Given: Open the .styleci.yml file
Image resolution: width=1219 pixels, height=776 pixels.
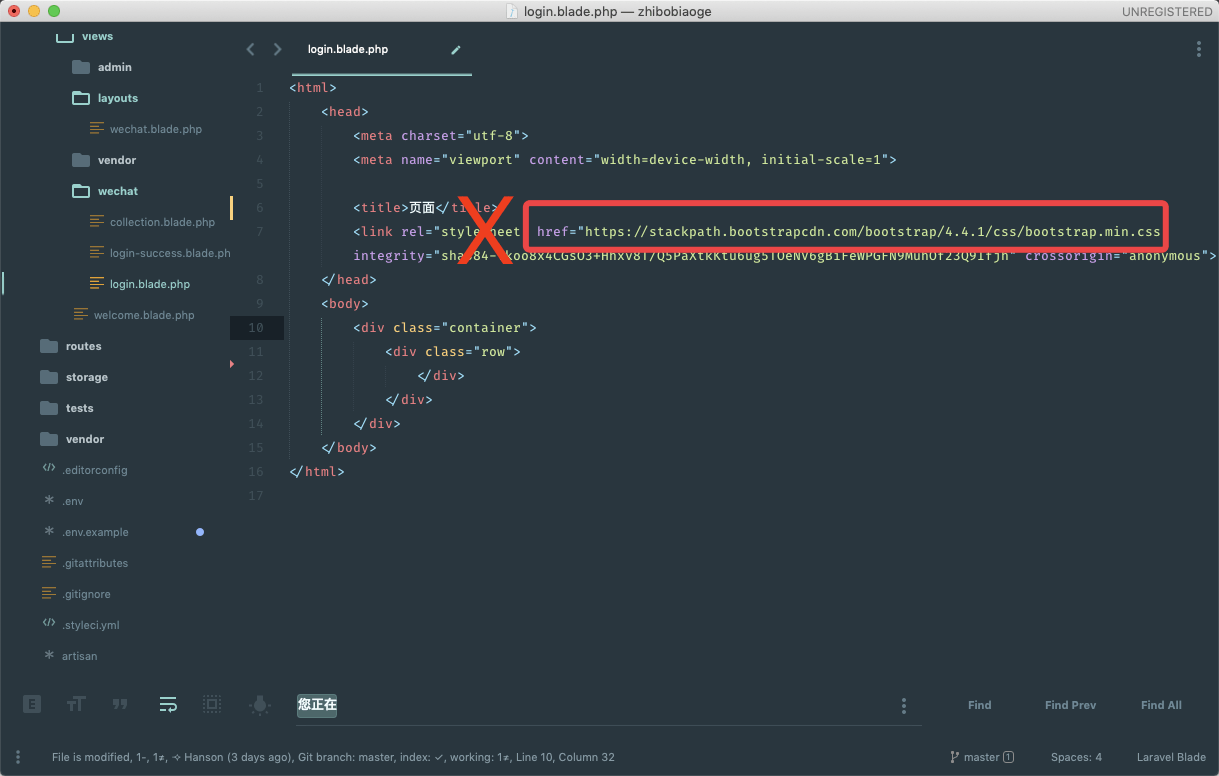Looking at the screenshot, I should coord(90,625).
